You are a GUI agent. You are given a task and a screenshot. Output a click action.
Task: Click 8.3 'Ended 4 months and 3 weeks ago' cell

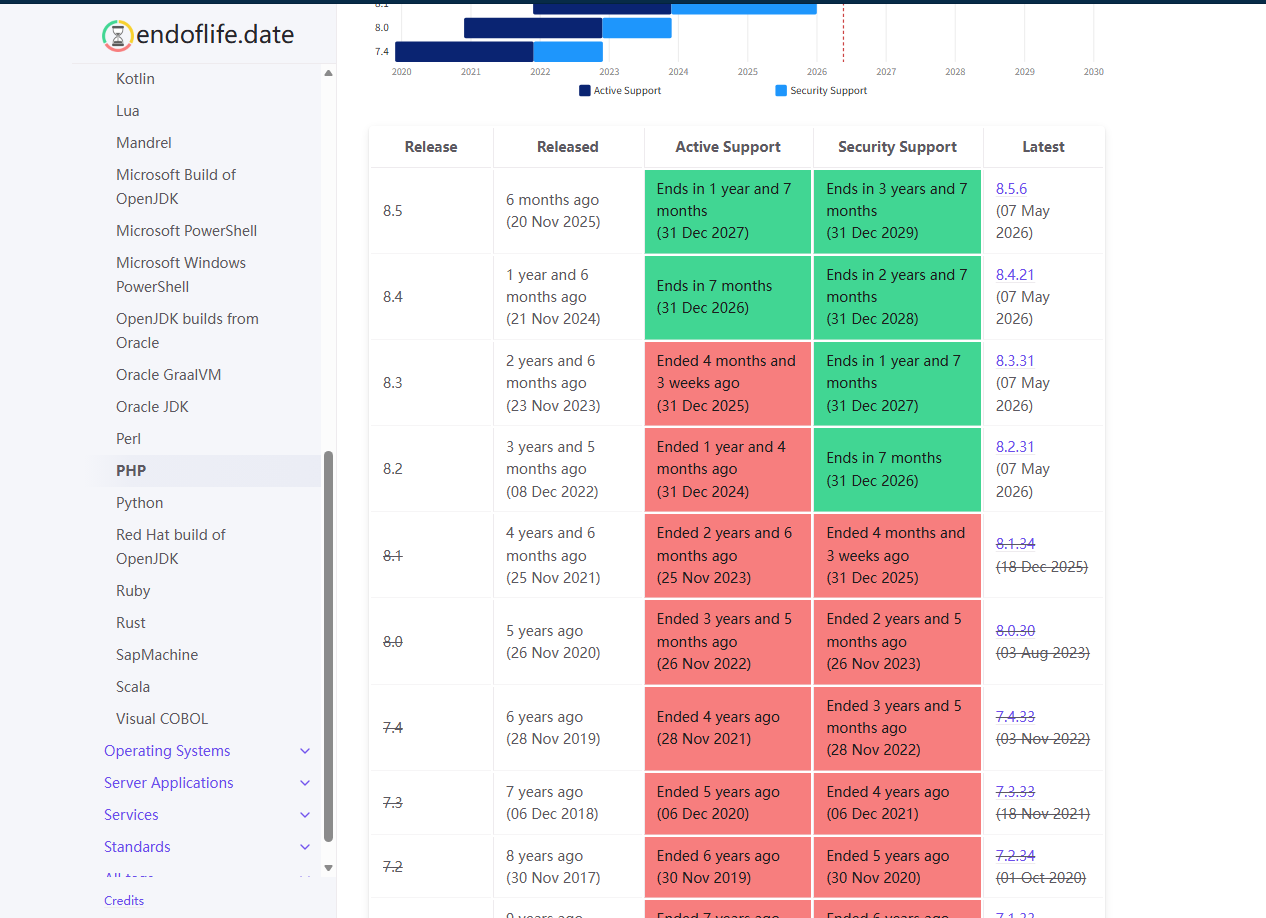728,383
